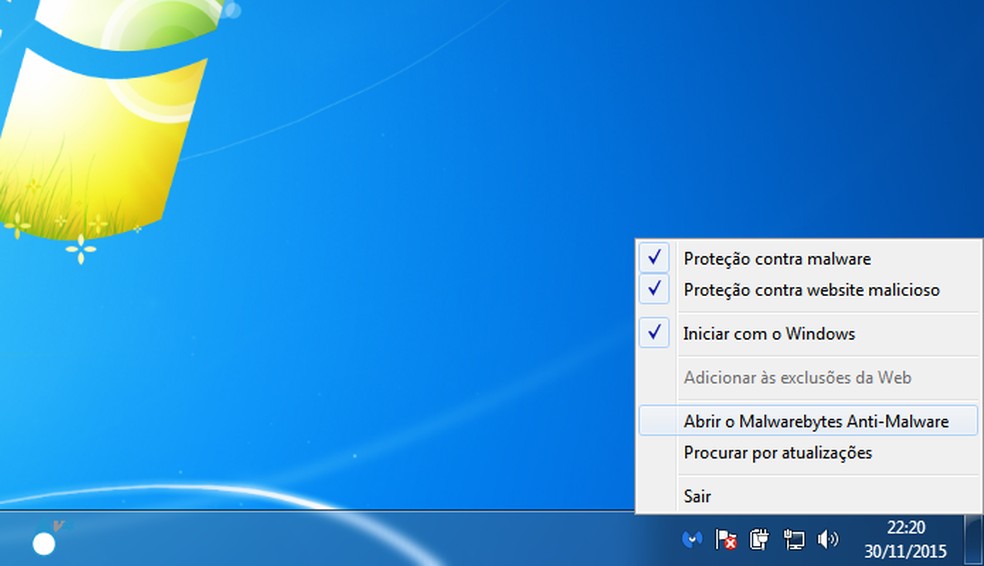Open the volume speaker icon

pyautogui.click(x=828, y=539)
